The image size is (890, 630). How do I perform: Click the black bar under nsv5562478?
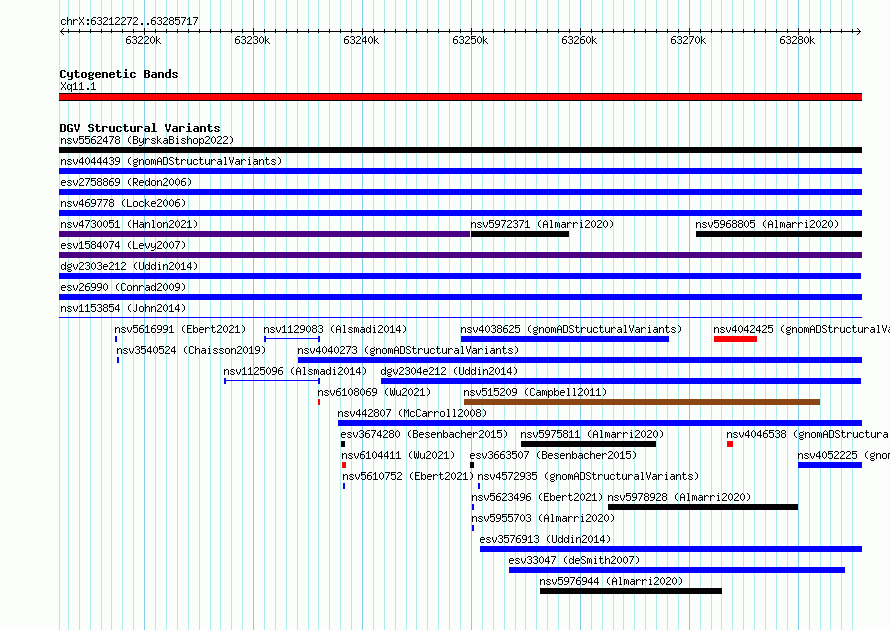[x=460, y=150]
